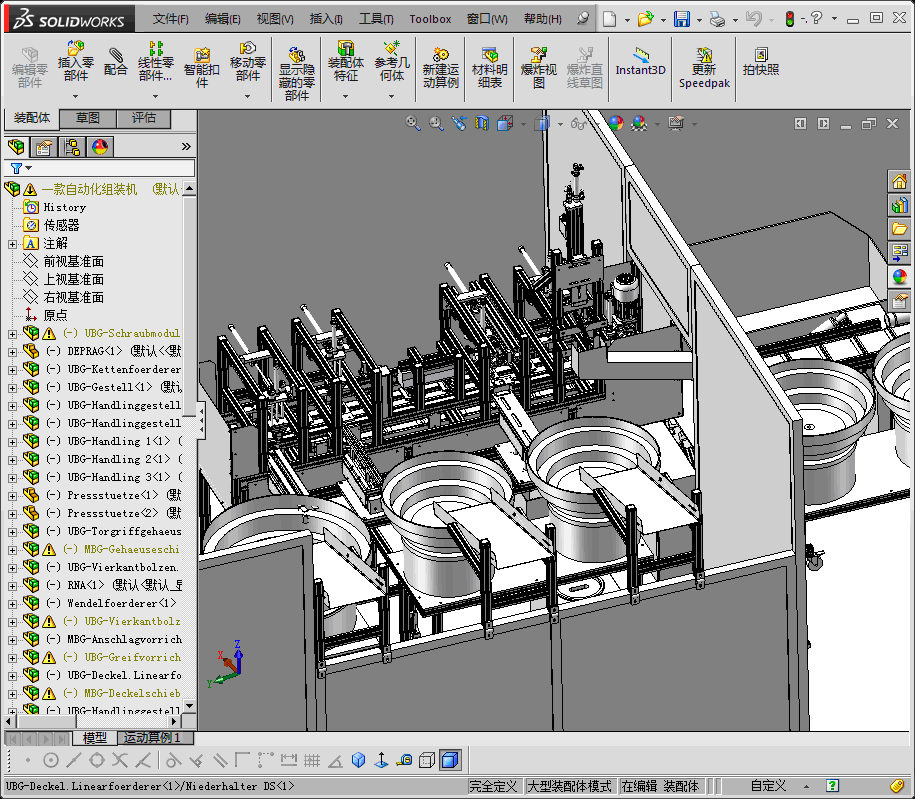
Task: Select the Mate (配合) tool
Action: pos(116,58)
